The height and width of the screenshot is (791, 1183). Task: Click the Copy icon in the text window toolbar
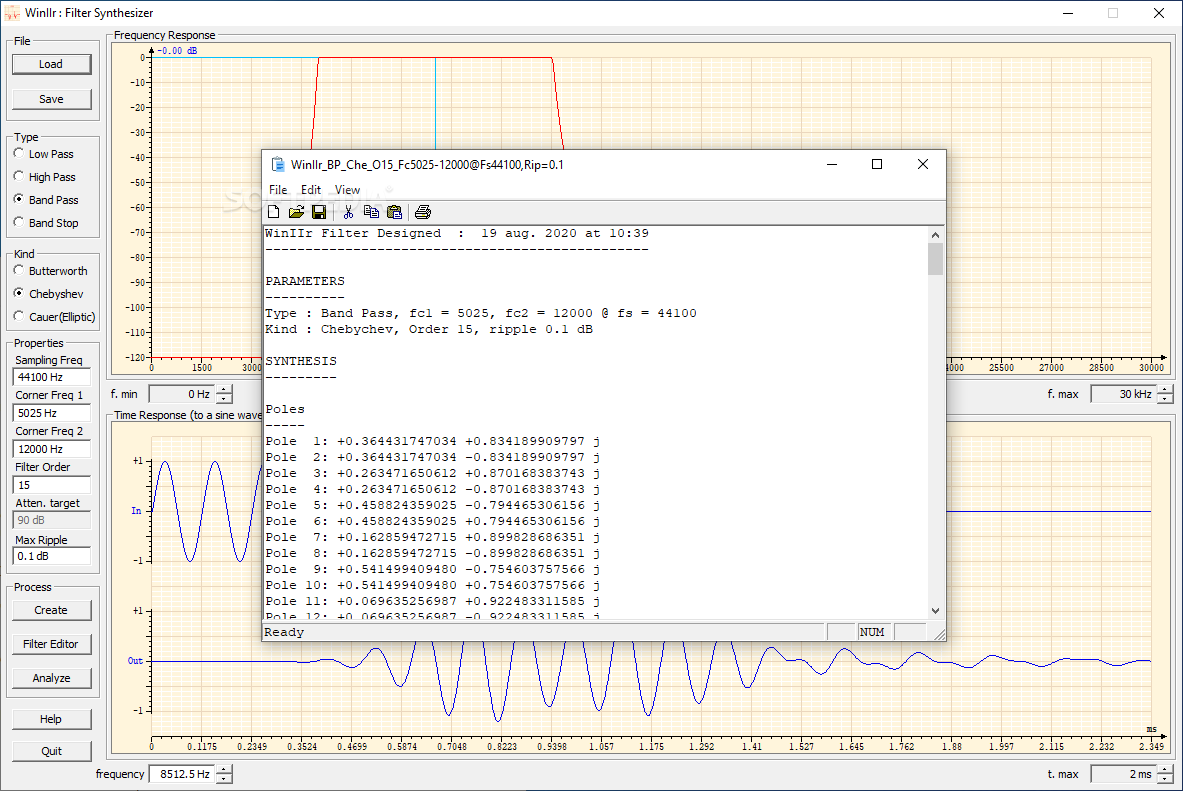(x=371, y=212)
